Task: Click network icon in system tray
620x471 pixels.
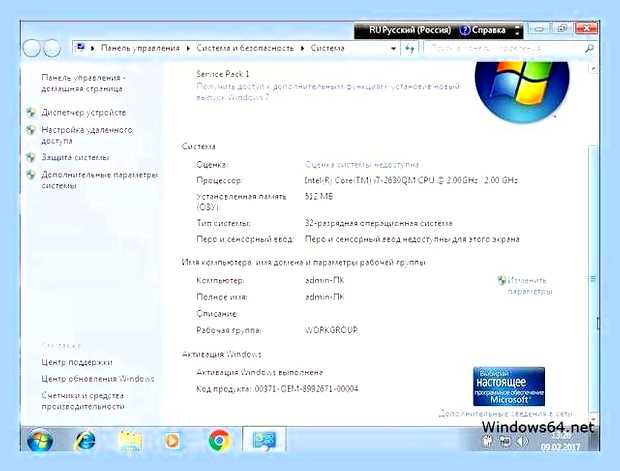Action: [505, 441]
